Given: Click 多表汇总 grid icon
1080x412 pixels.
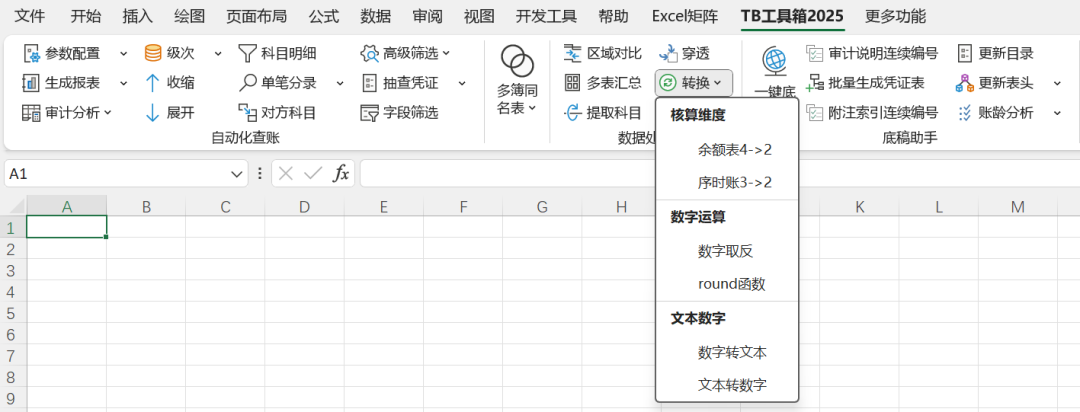Looking at the screenshot, I should tap(572, 83).
